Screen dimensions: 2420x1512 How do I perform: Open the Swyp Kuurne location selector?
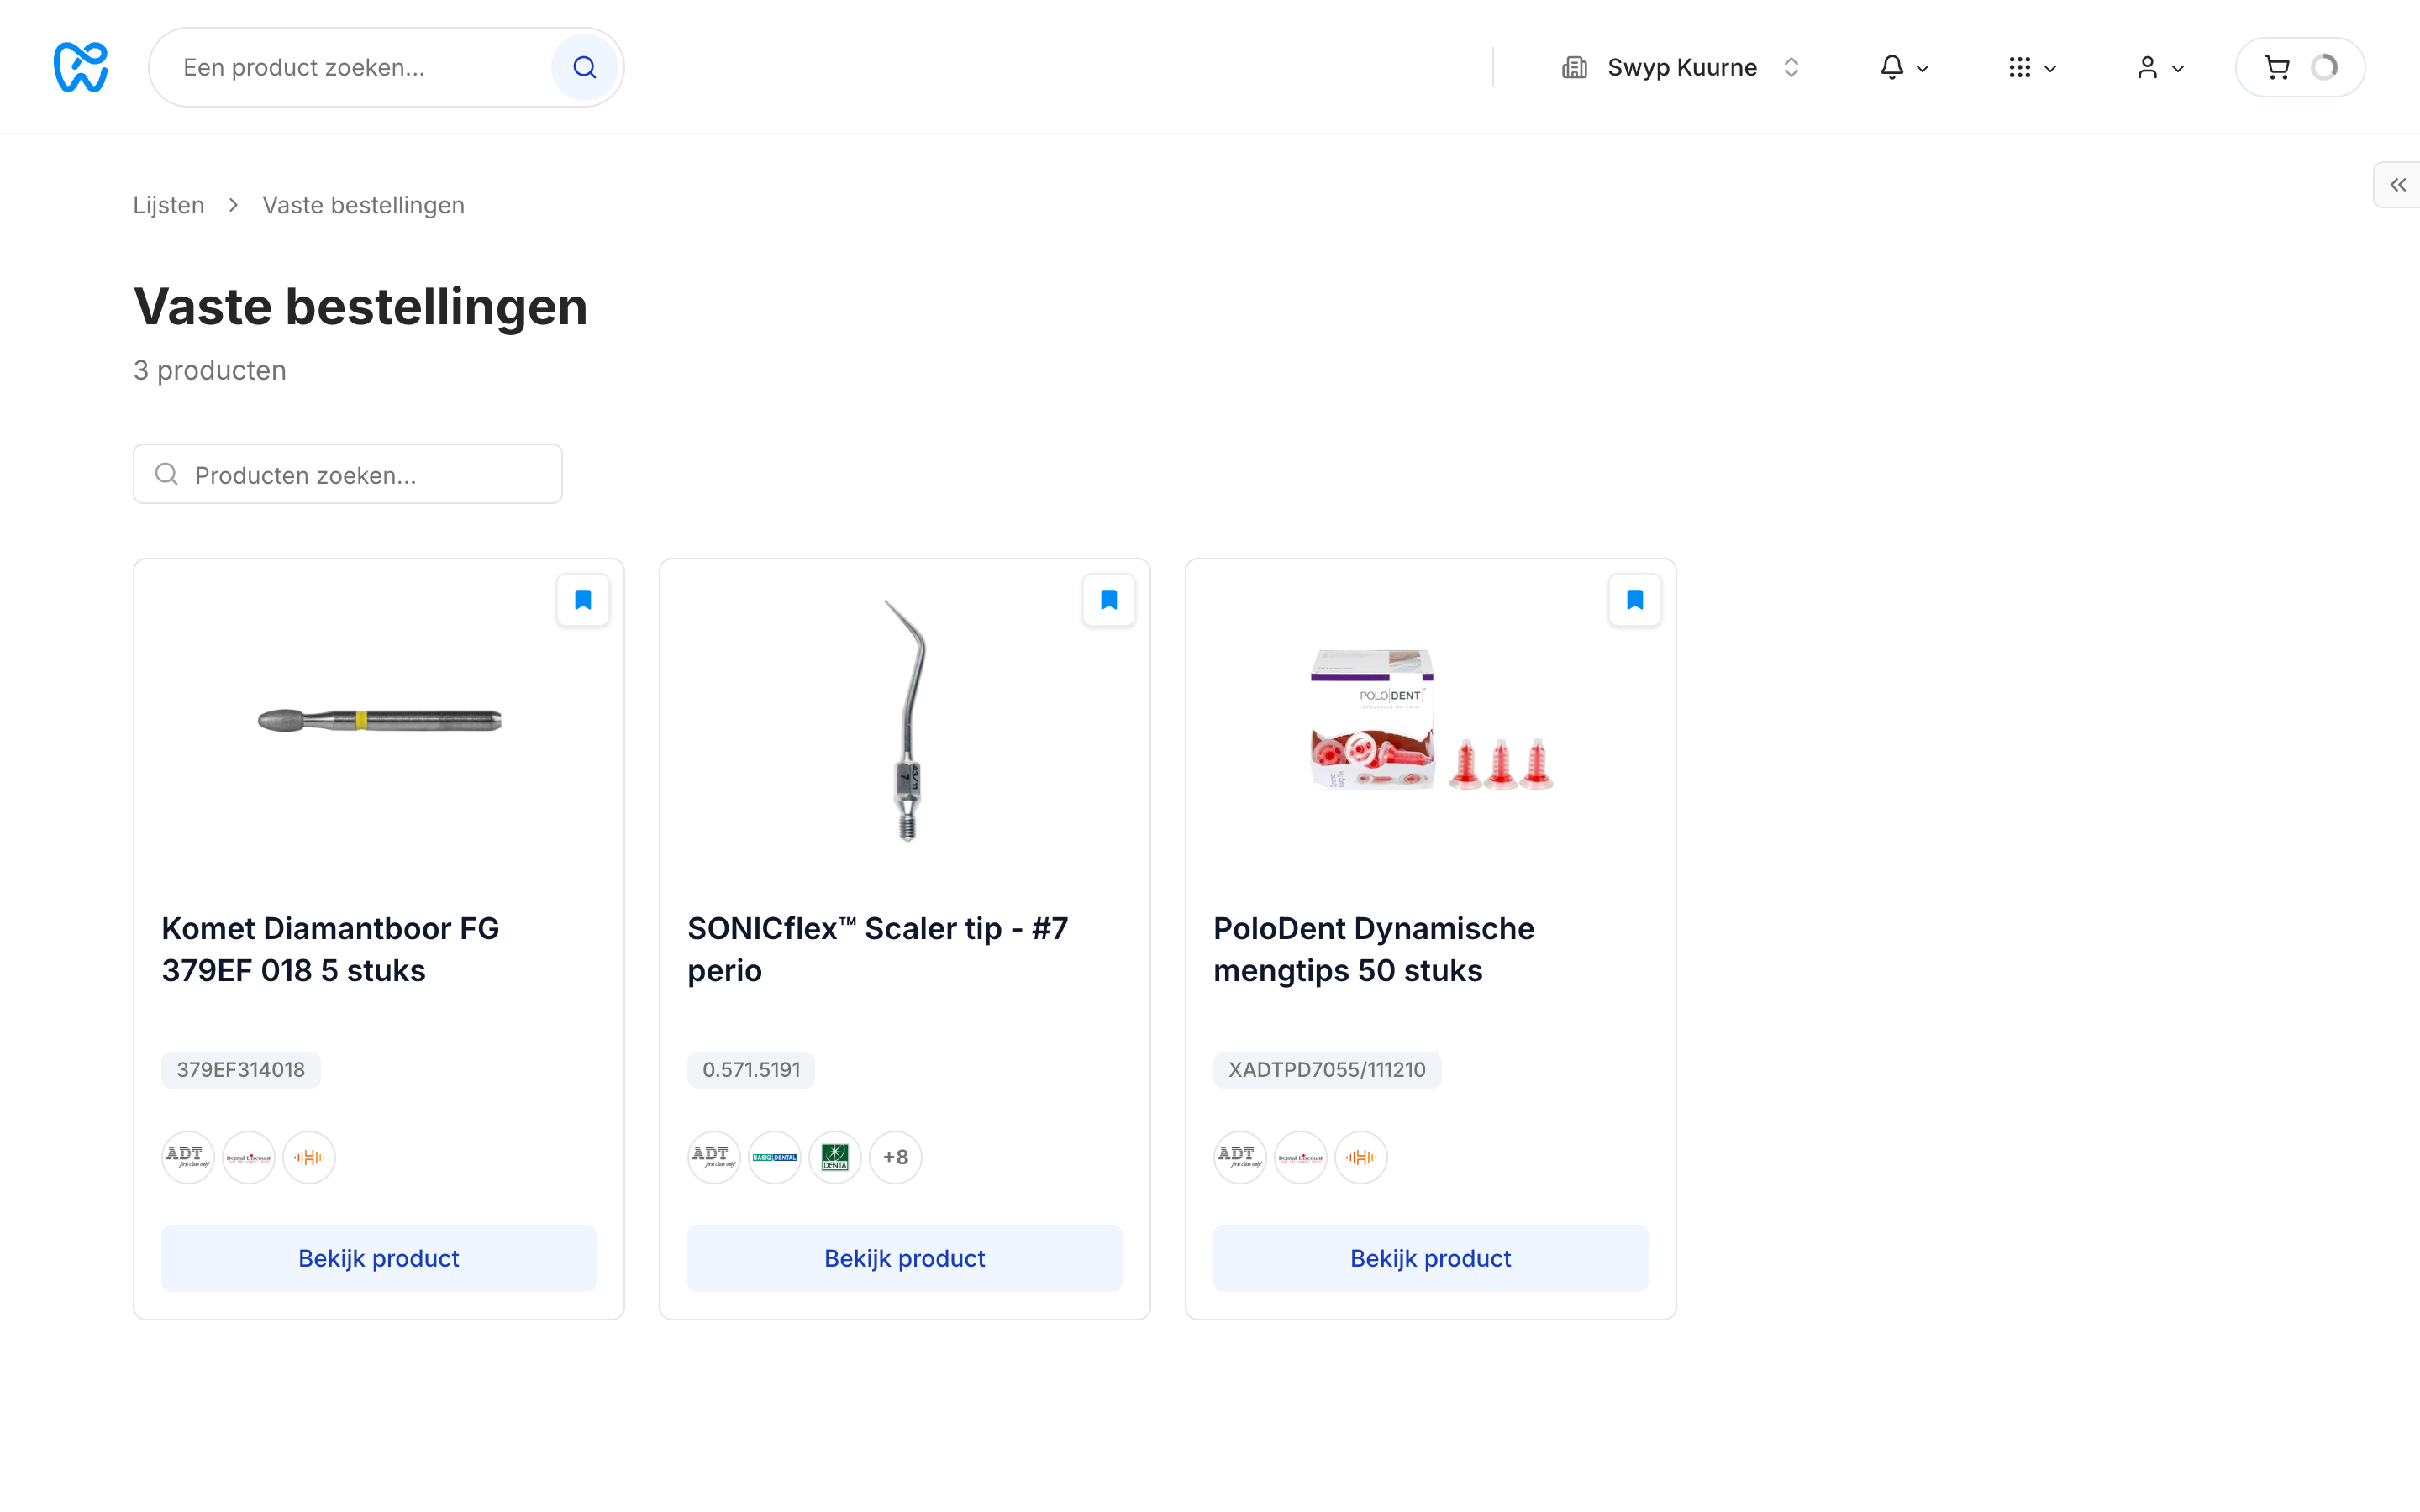click(1681, 67)
